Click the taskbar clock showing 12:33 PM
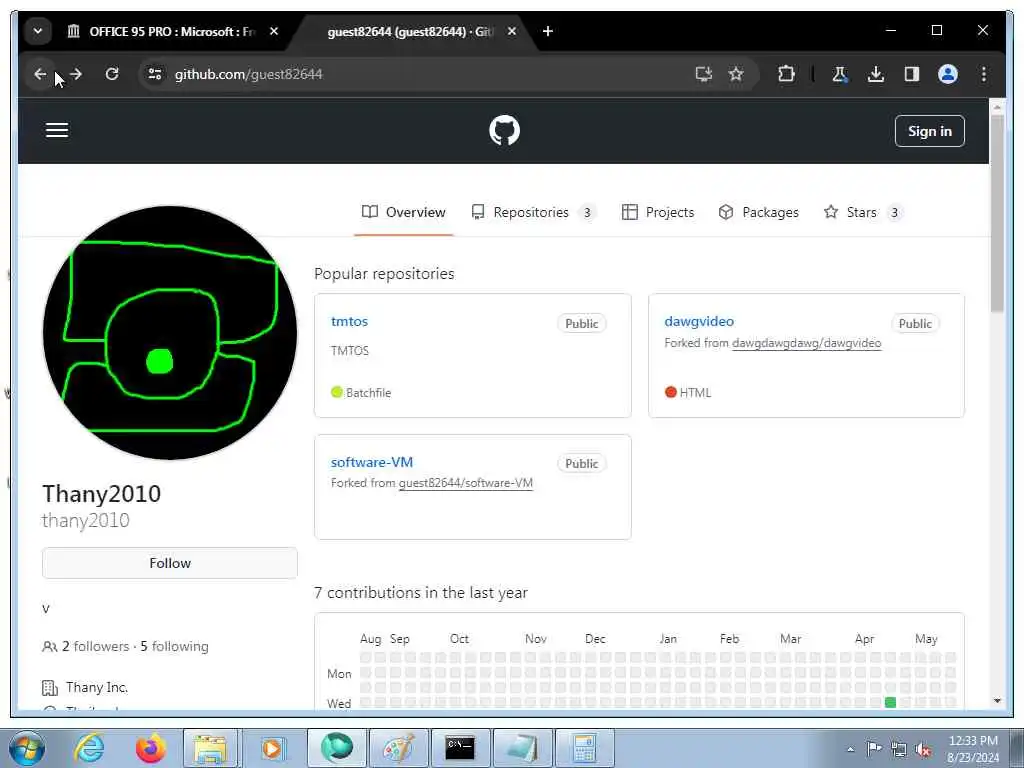 (x=973, y=749)
